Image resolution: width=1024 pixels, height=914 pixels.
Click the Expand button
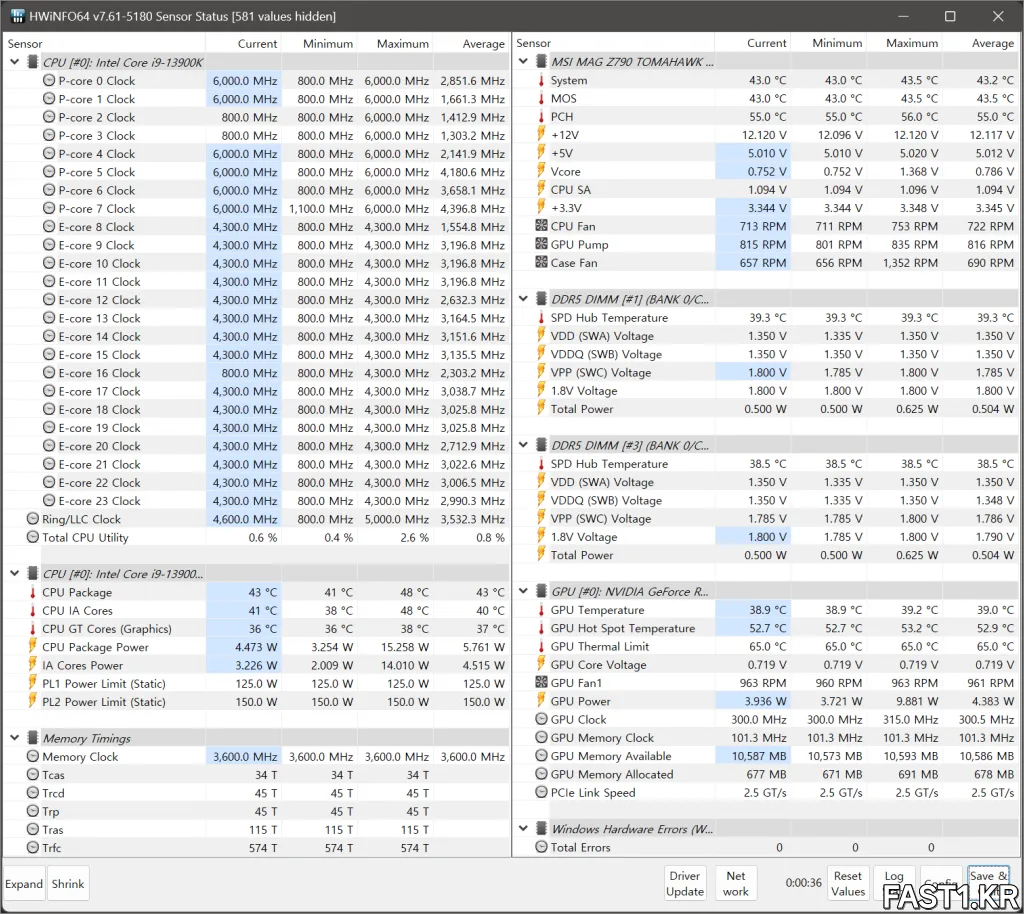point(24,884)
